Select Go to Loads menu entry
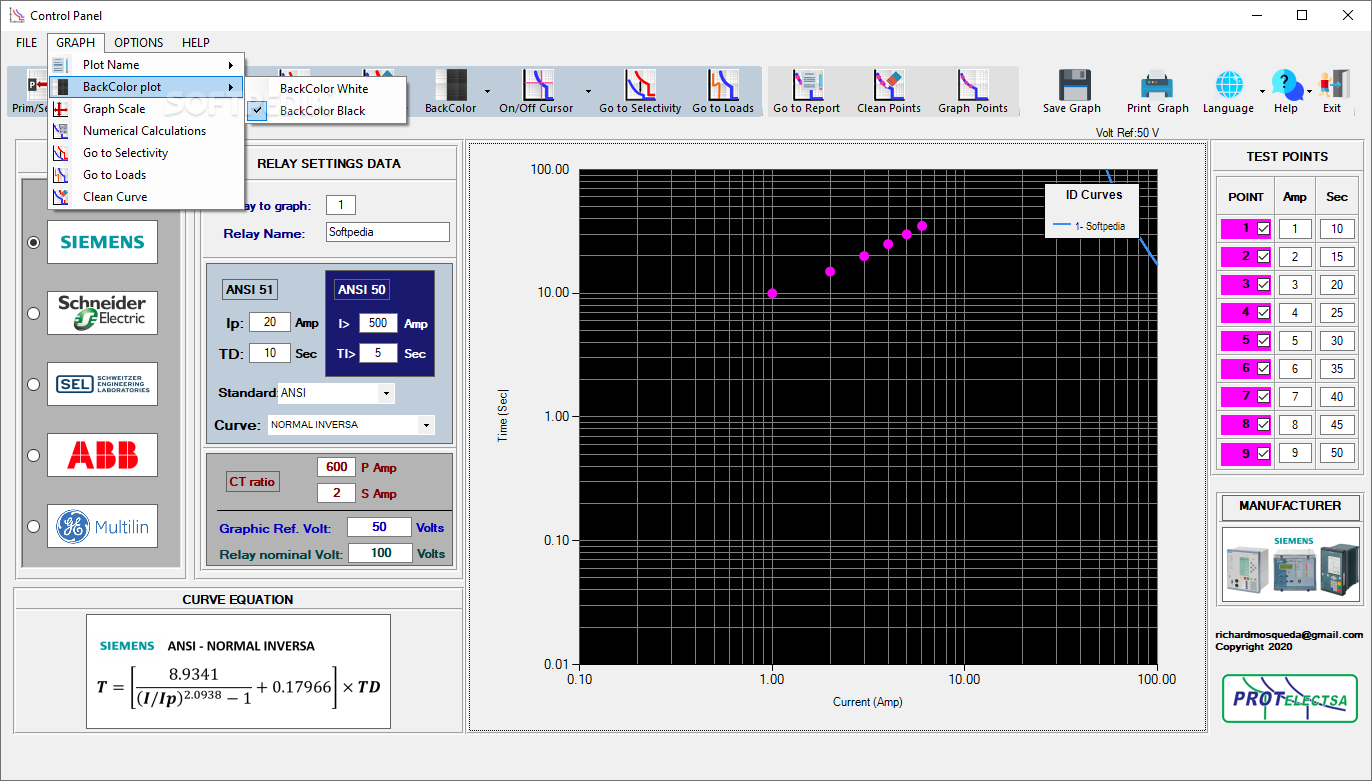 click(146, 175)
